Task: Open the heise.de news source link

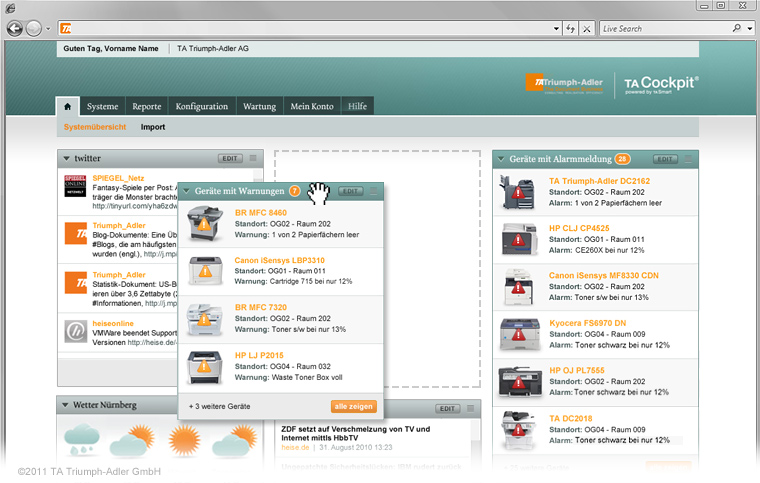Action: tap(295, 448)
